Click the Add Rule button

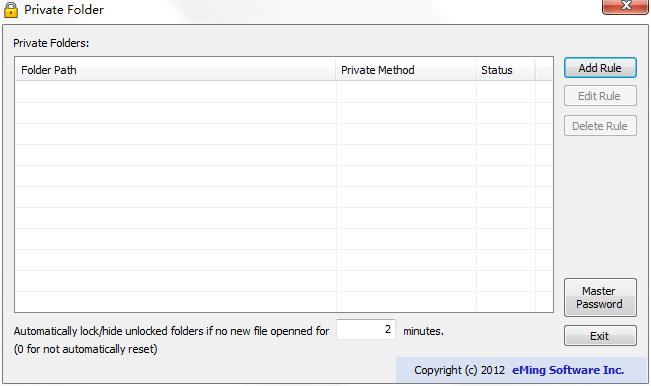tap(600, 68)
